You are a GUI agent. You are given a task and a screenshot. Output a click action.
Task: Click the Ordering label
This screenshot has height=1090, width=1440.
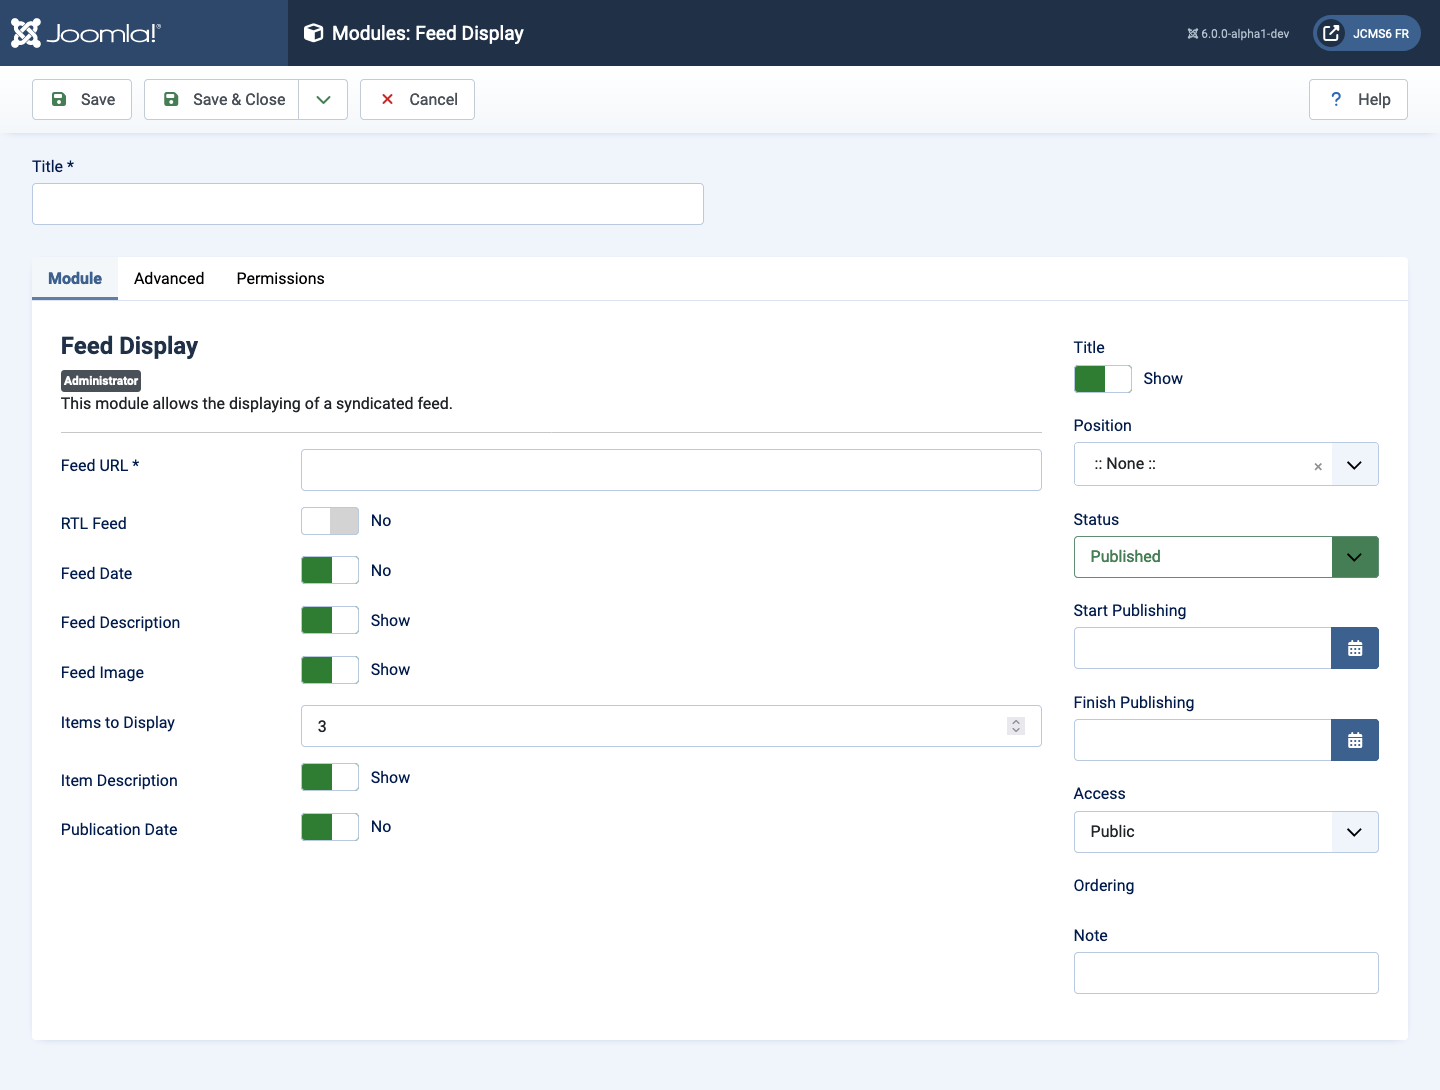pos(1104,886)
